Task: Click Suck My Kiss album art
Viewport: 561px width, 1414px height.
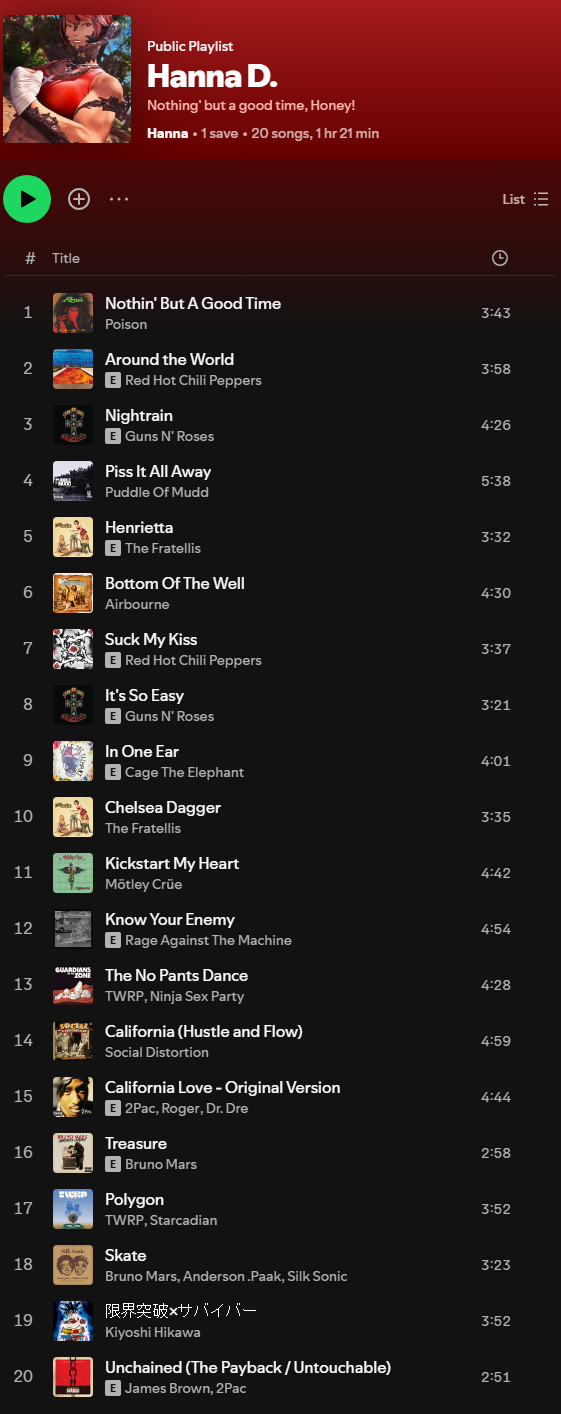Action: coord(73,649)
